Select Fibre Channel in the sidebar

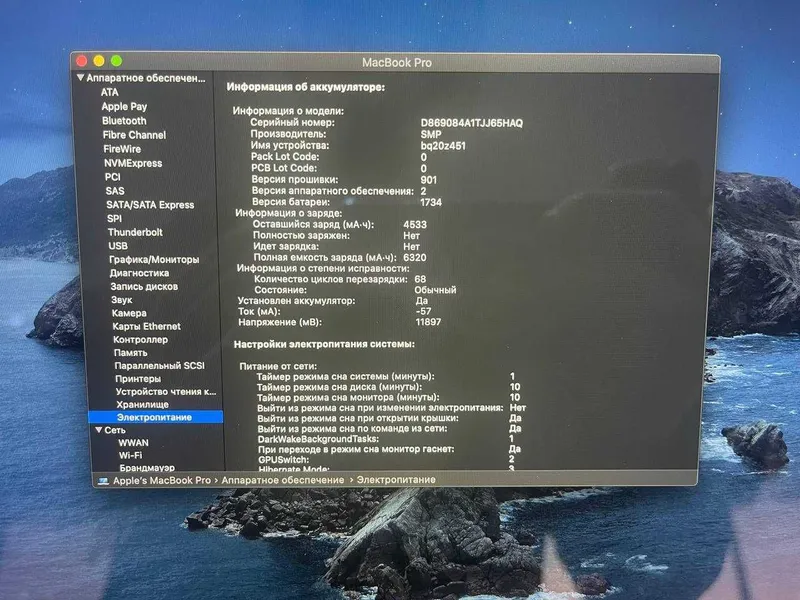tap(134, 135)
